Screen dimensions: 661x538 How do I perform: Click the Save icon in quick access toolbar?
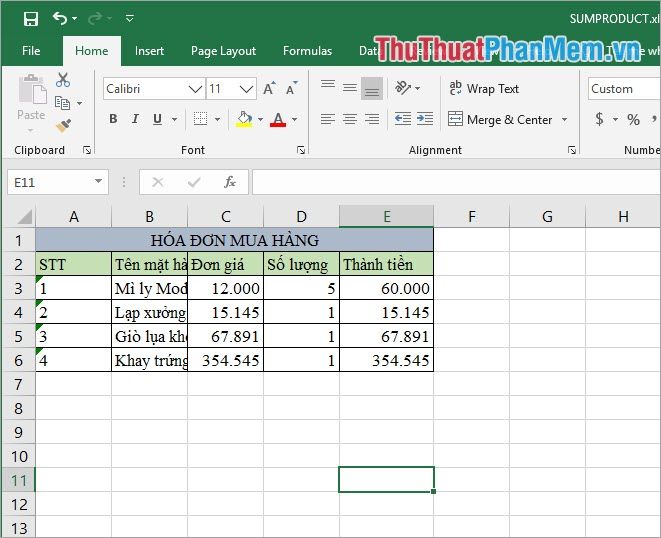(31, 19)
